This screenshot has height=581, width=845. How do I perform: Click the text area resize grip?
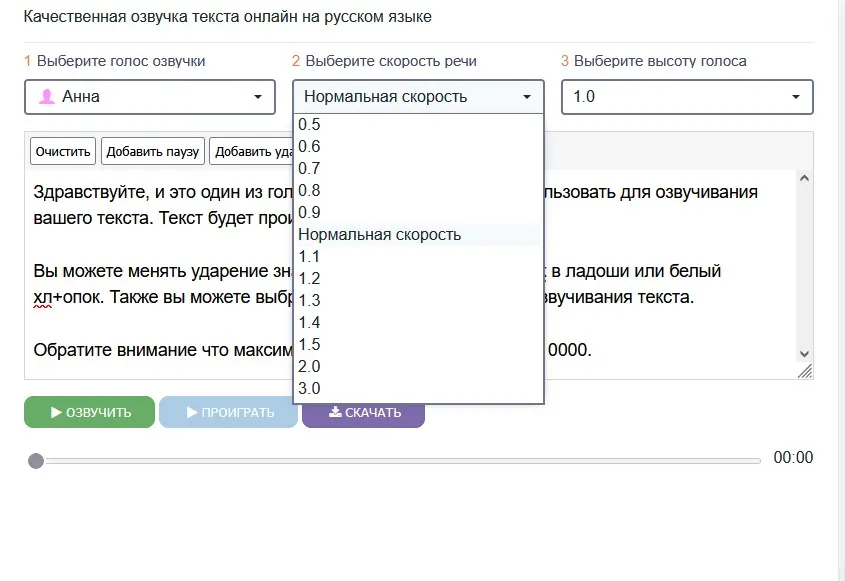click(805, 371)
